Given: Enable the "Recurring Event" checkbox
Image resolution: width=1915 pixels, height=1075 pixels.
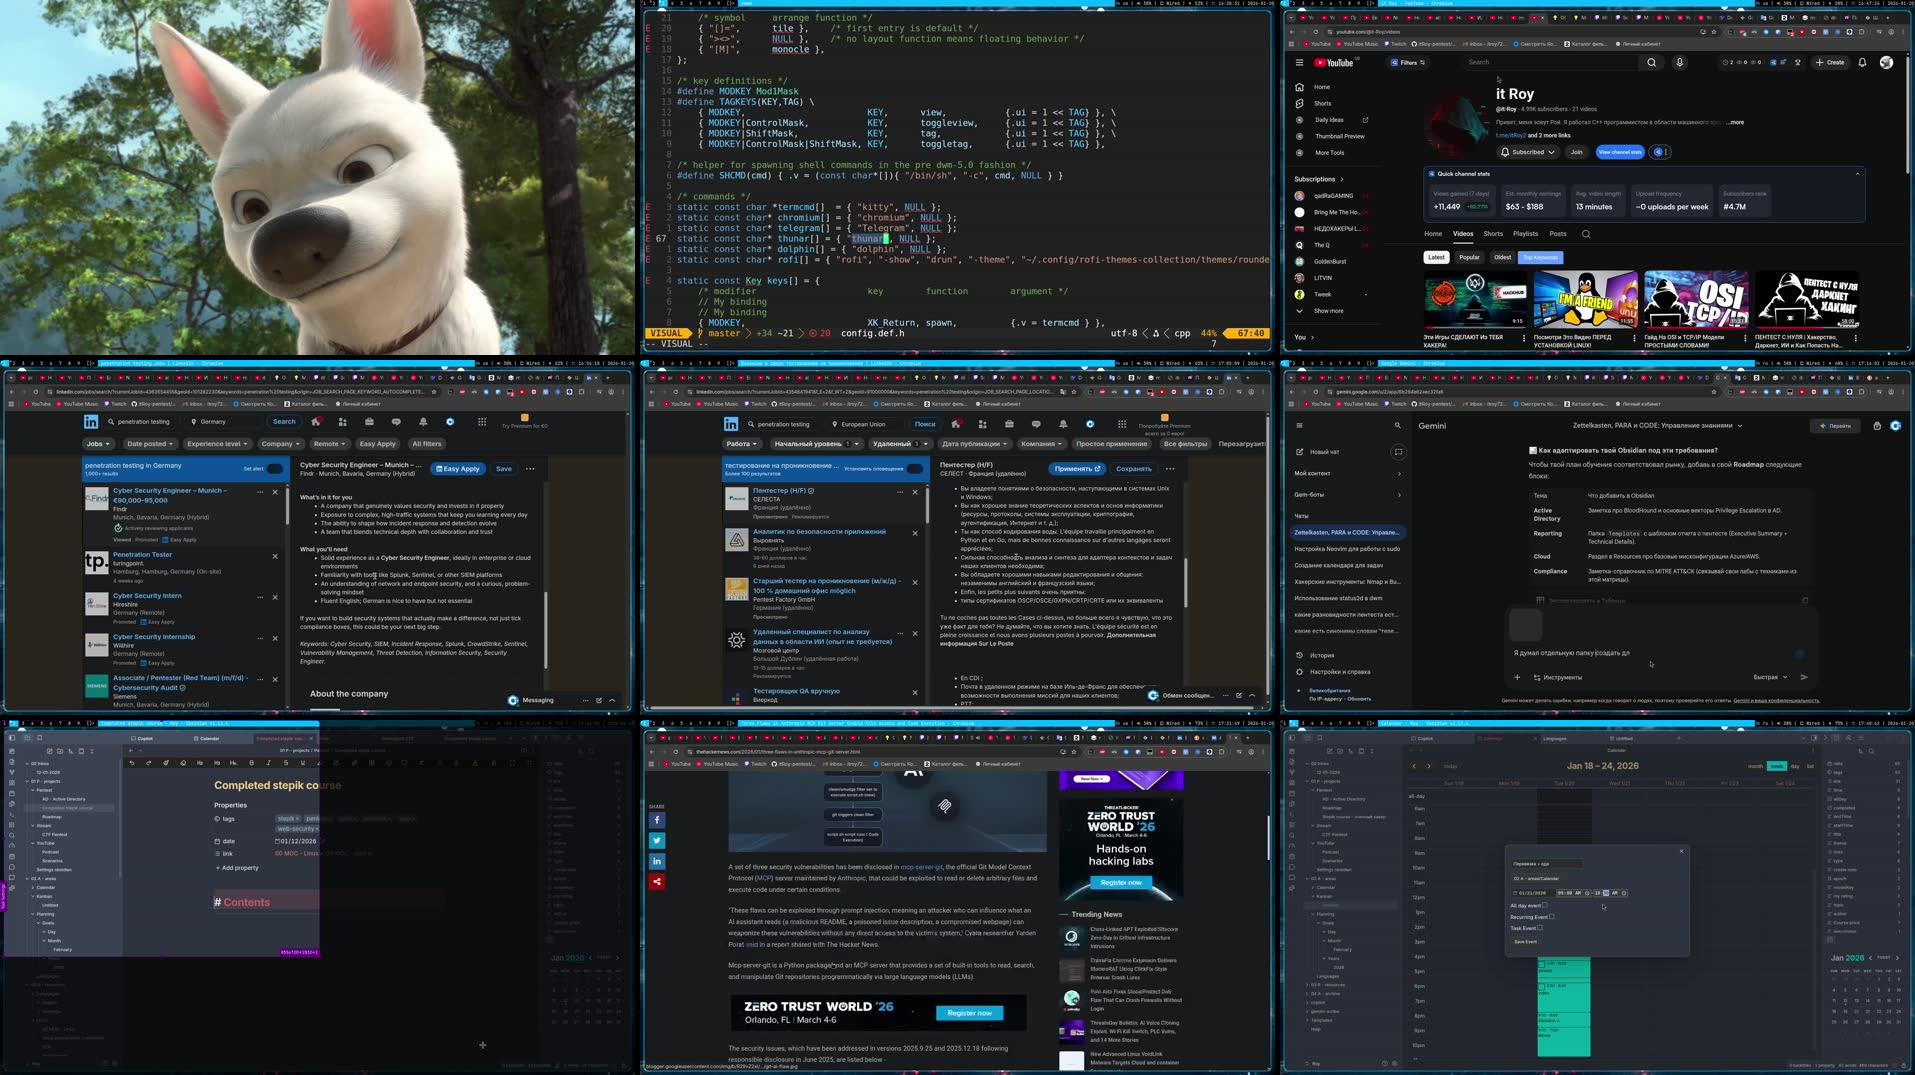Looking at the screenshot, I should pyautogui.click(x=1552, y=917).
